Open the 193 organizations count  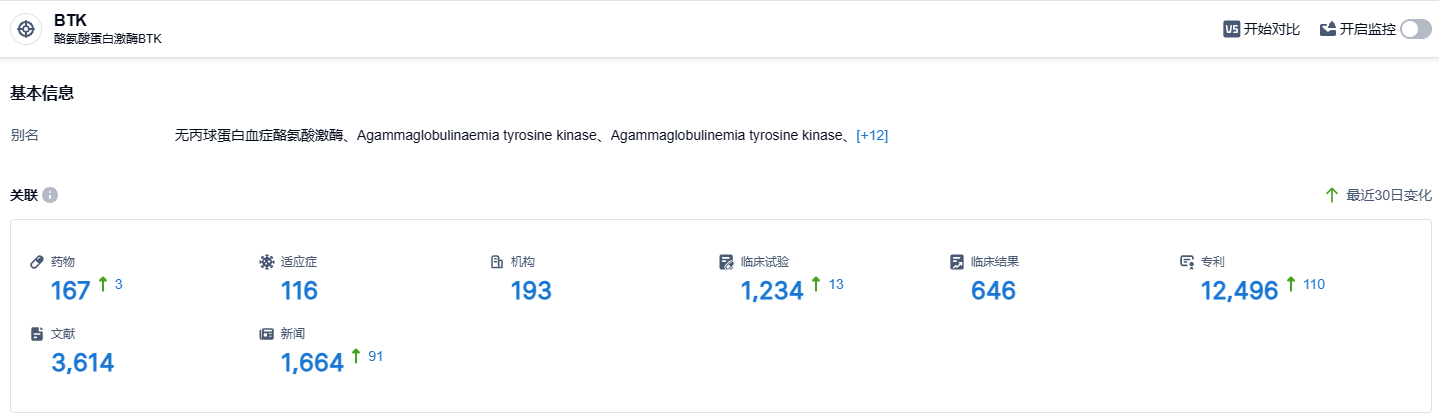point(531,291)
